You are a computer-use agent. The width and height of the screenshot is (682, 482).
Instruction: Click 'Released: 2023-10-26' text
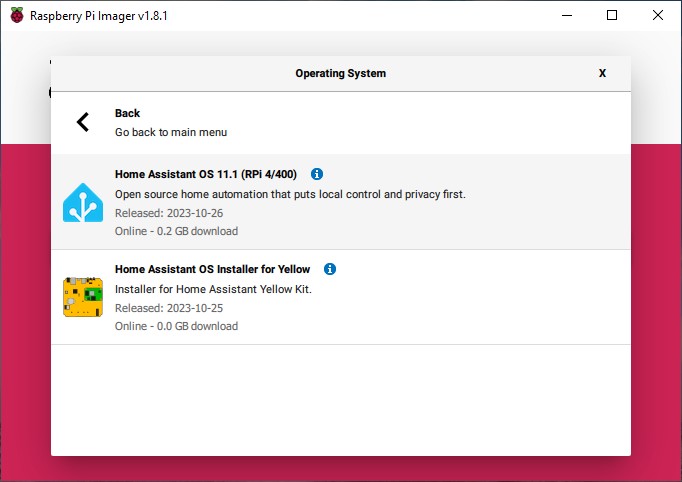click(169, 213)
